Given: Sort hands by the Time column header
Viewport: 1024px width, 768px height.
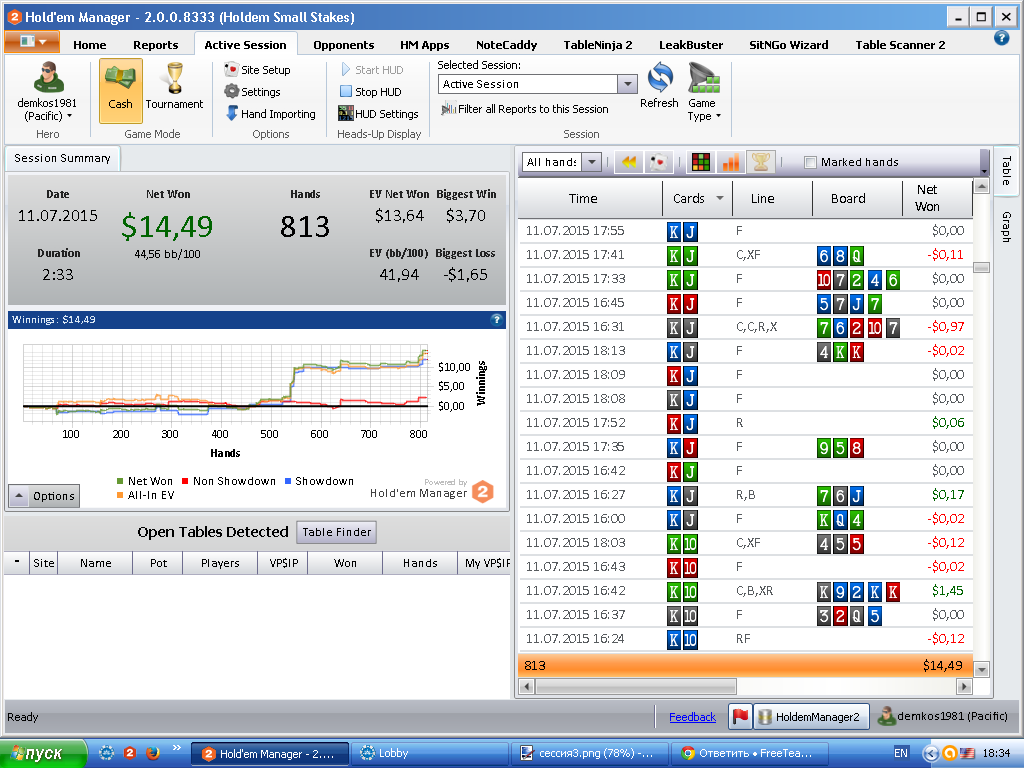Looking at the screenshot, I should pos(590,198).
